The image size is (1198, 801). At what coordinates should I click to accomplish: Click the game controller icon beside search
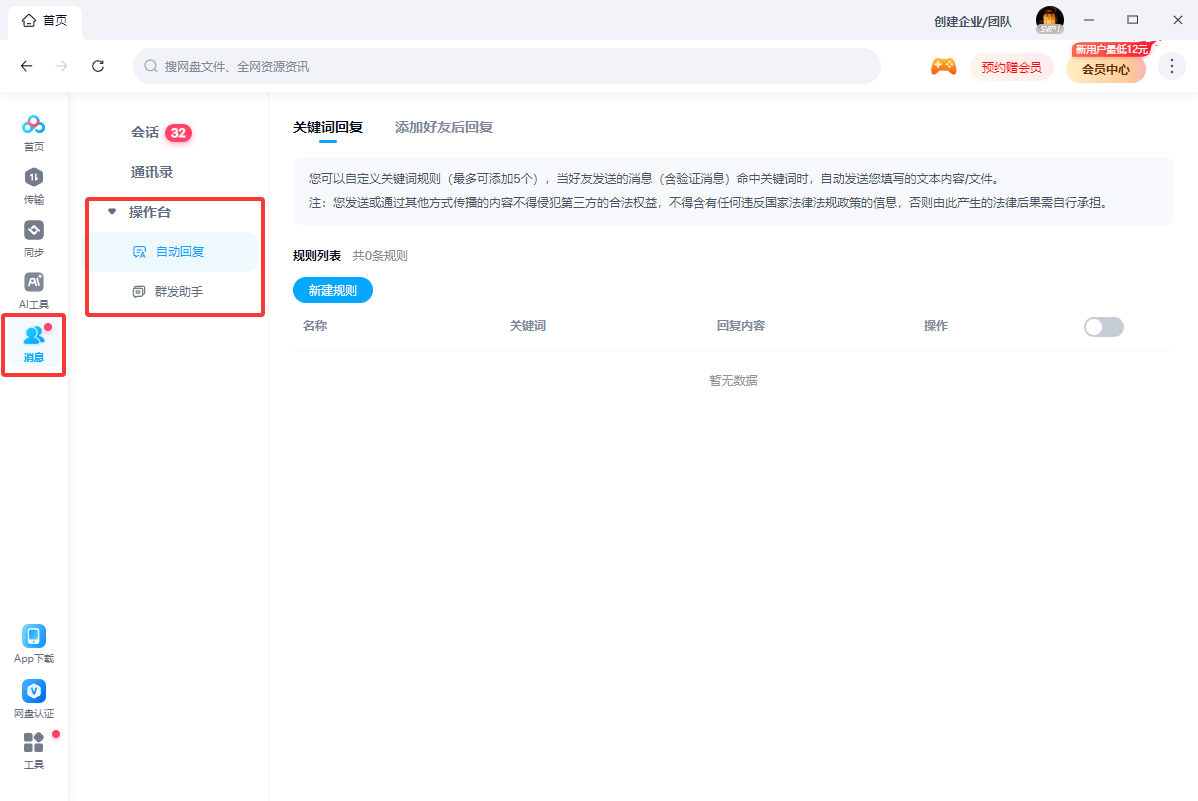coord(942,66)
